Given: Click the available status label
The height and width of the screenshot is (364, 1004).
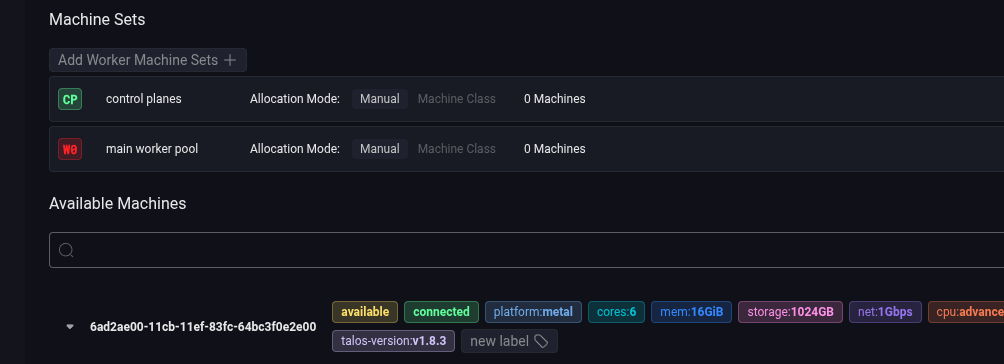Looking at the screenshot, I should tap(365, 312).
